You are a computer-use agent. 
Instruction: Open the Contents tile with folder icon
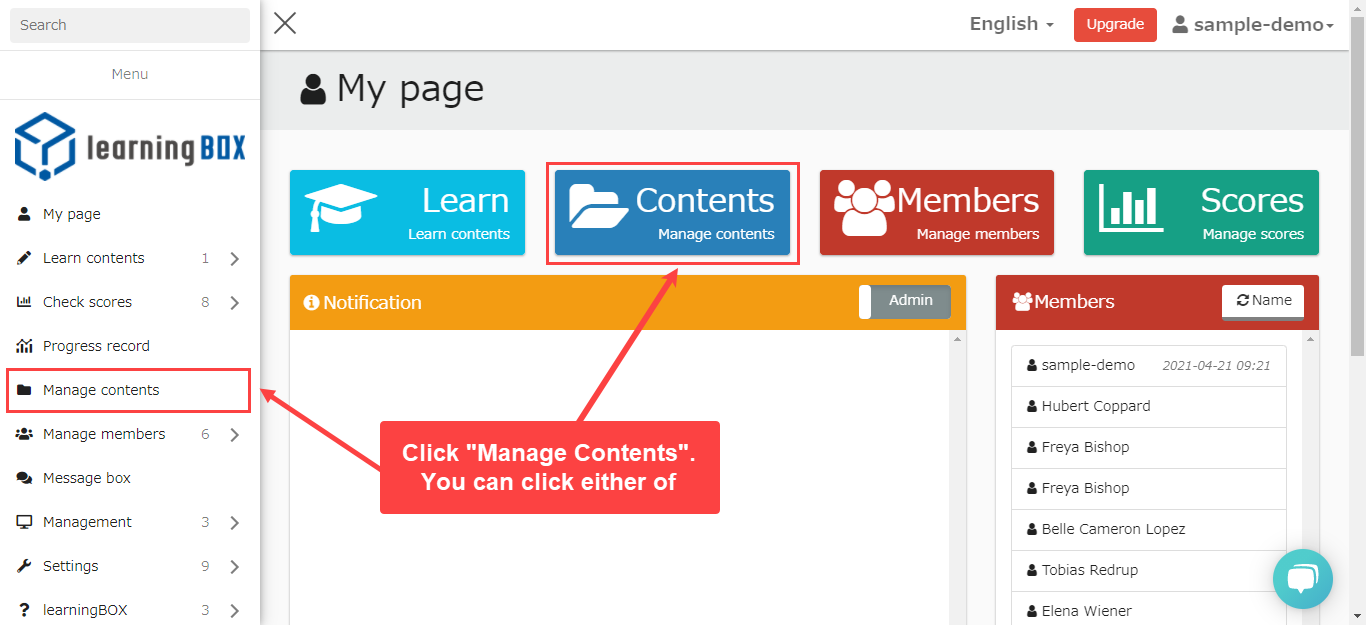[x=672, y=212]
